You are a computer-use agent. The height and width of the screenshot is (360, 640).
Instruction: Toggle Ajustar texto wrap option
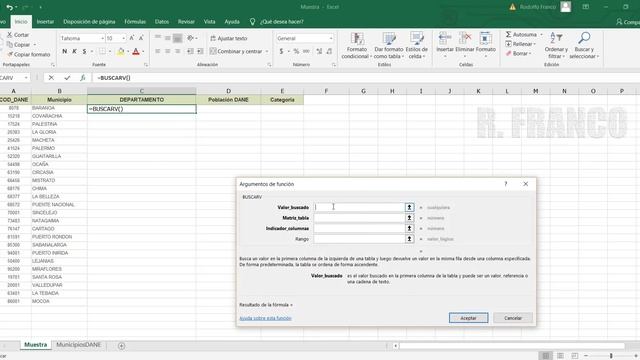229,38
